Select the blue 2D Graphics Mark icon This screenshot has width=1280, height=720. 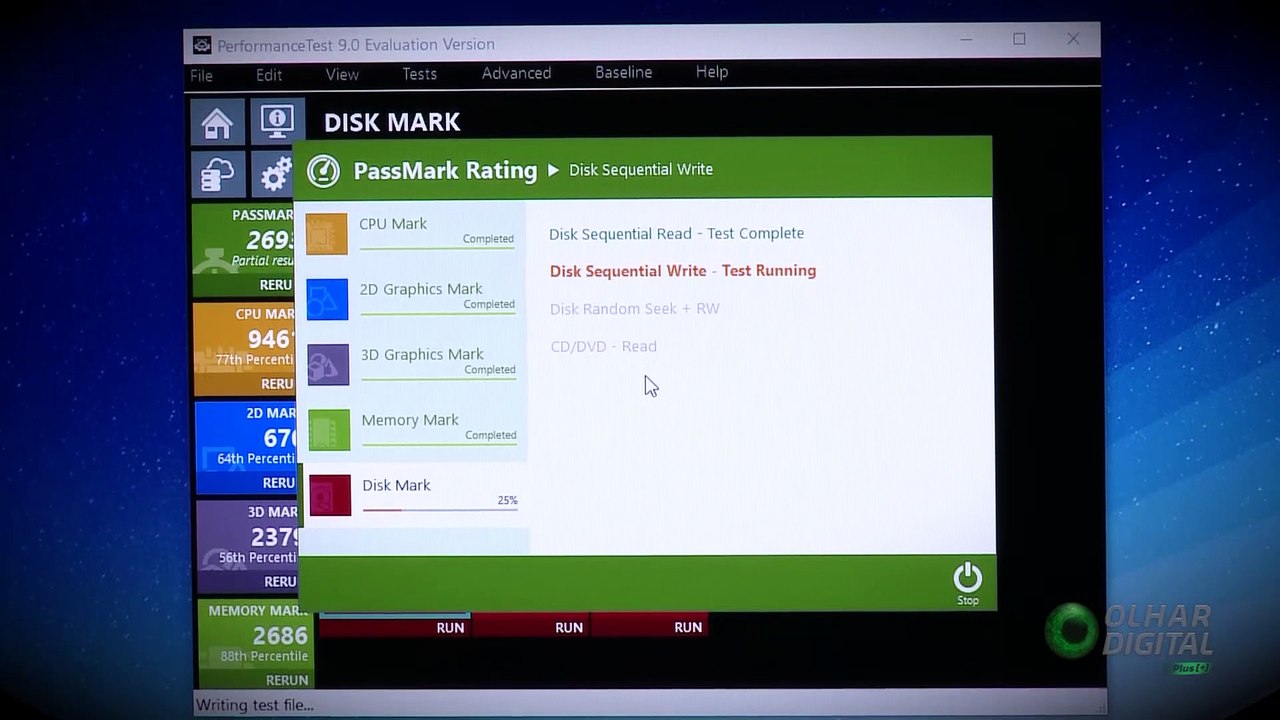pyautogui.click(x=327, y=299)
